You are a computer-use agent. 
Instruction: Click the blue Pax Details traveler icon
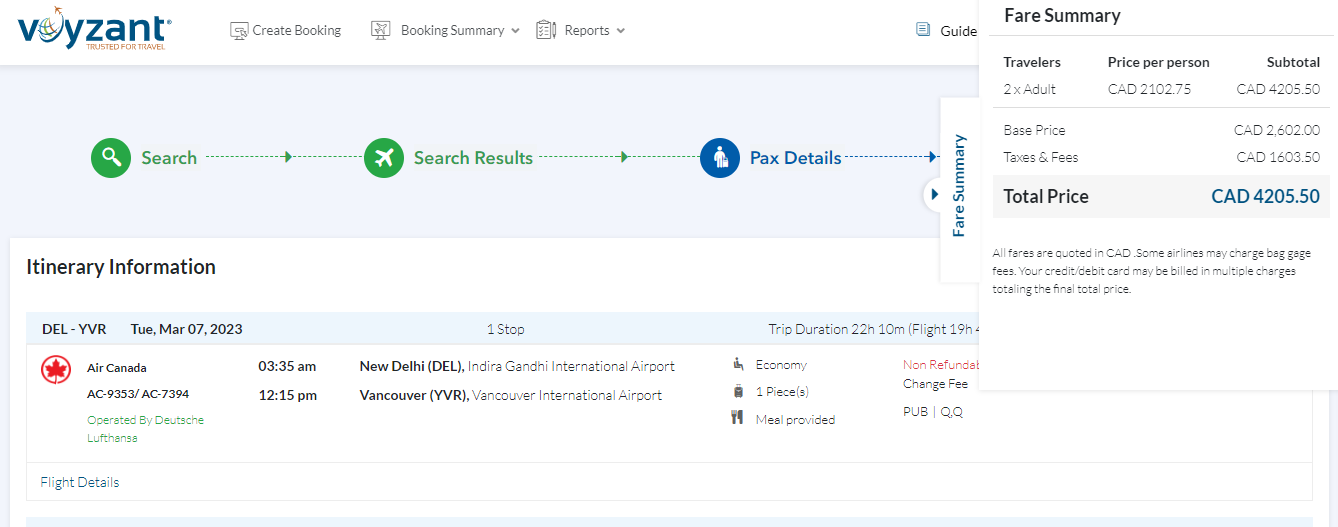click(720, 158)
